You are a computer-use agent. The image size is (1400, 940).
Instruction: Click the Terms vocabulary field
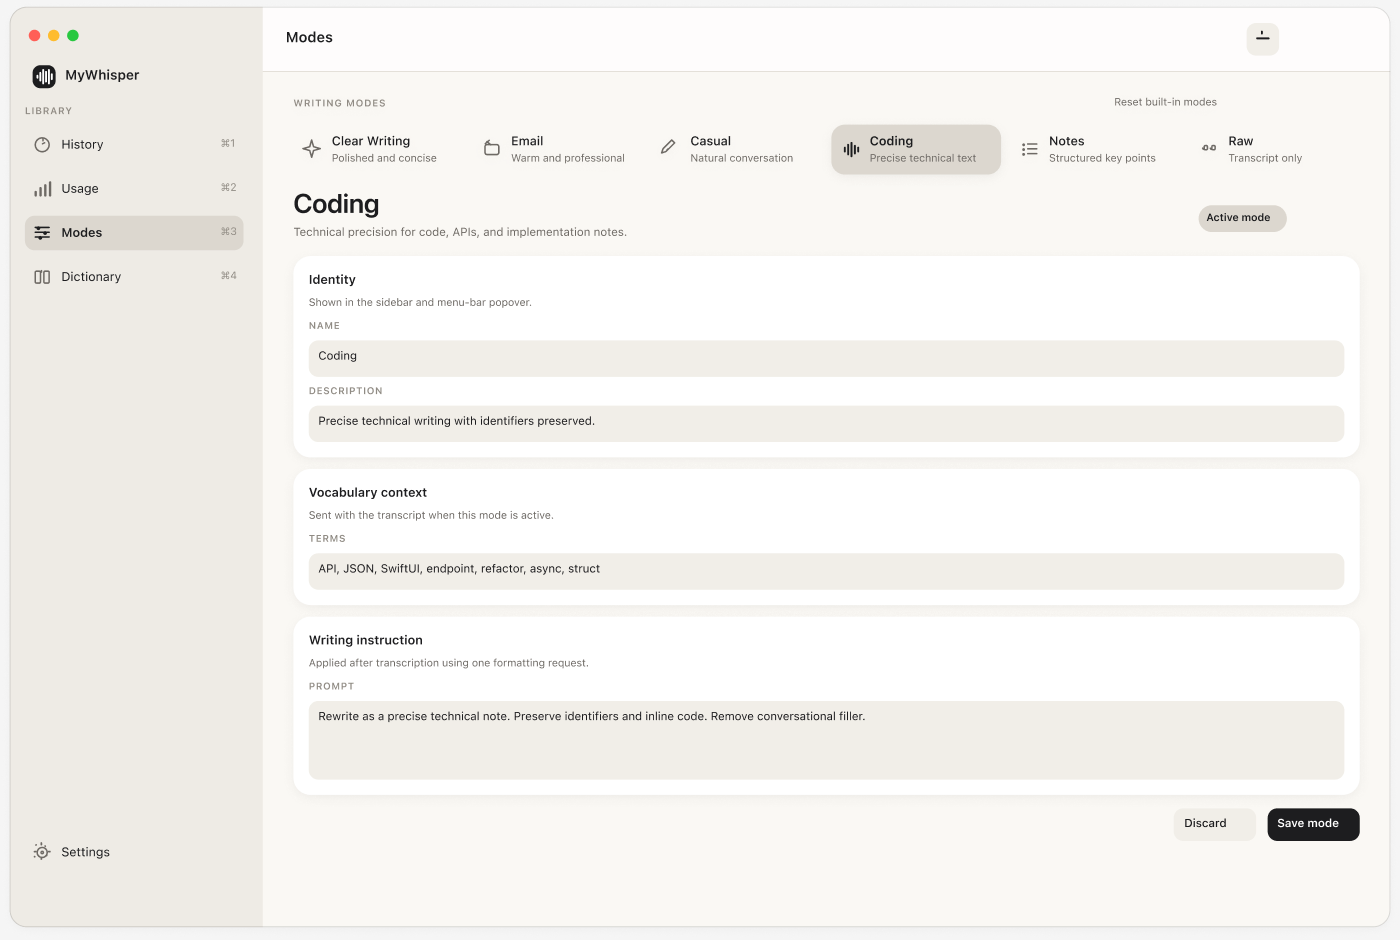pos(826,571)
